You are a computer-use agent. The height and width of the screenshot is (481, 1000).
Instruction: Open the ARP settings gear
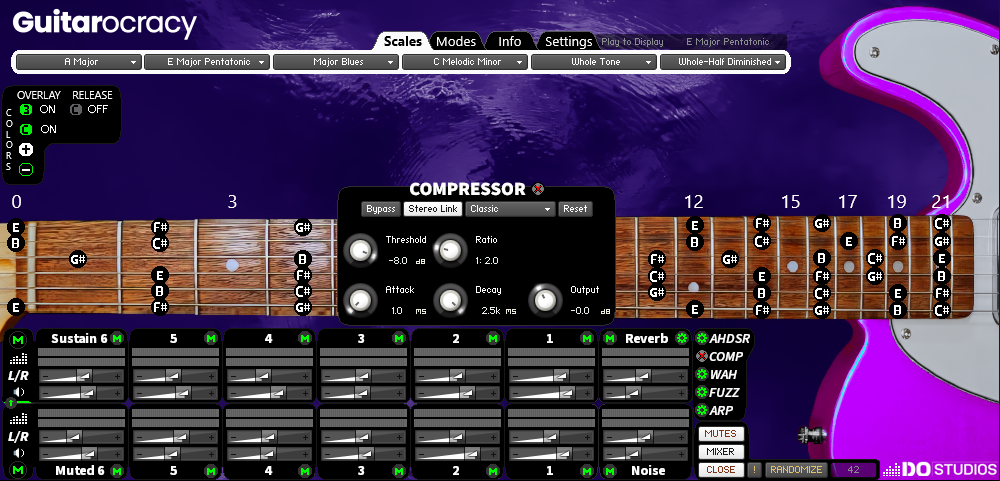tap(702, 410)
